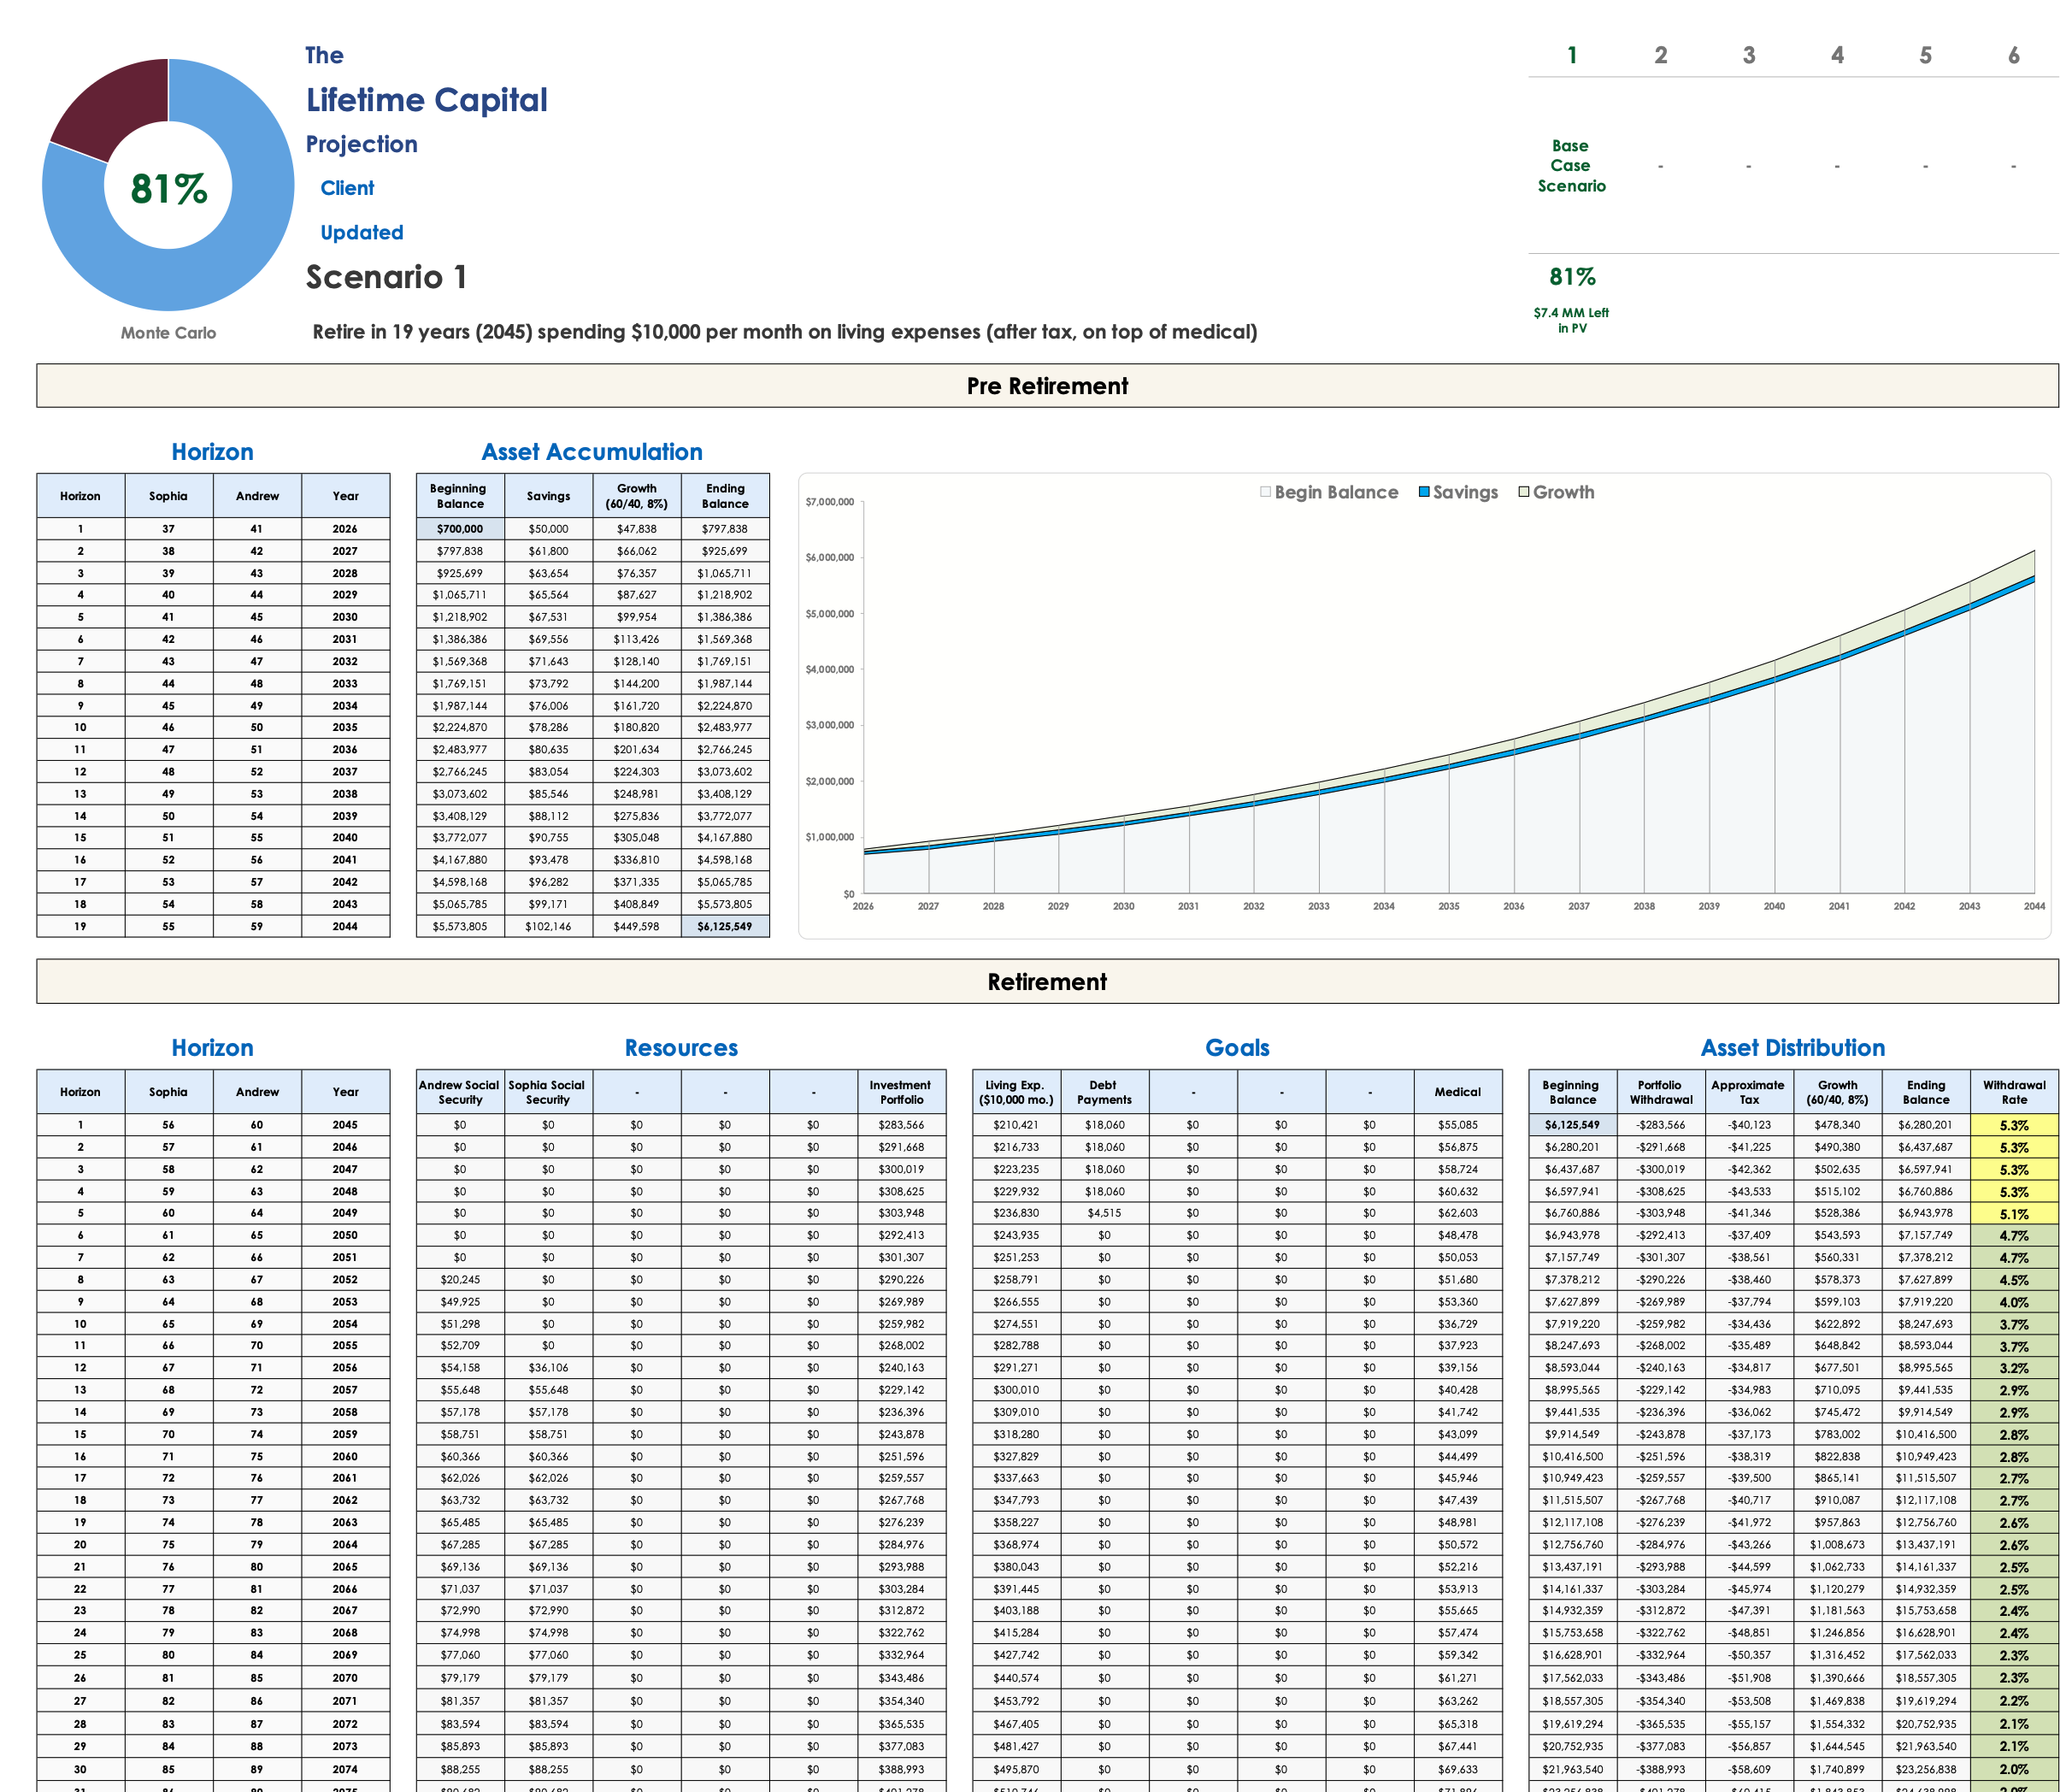The image size is (2072, 1792).
Task: Select scenario tab number 6
Action: point(2013,55)
